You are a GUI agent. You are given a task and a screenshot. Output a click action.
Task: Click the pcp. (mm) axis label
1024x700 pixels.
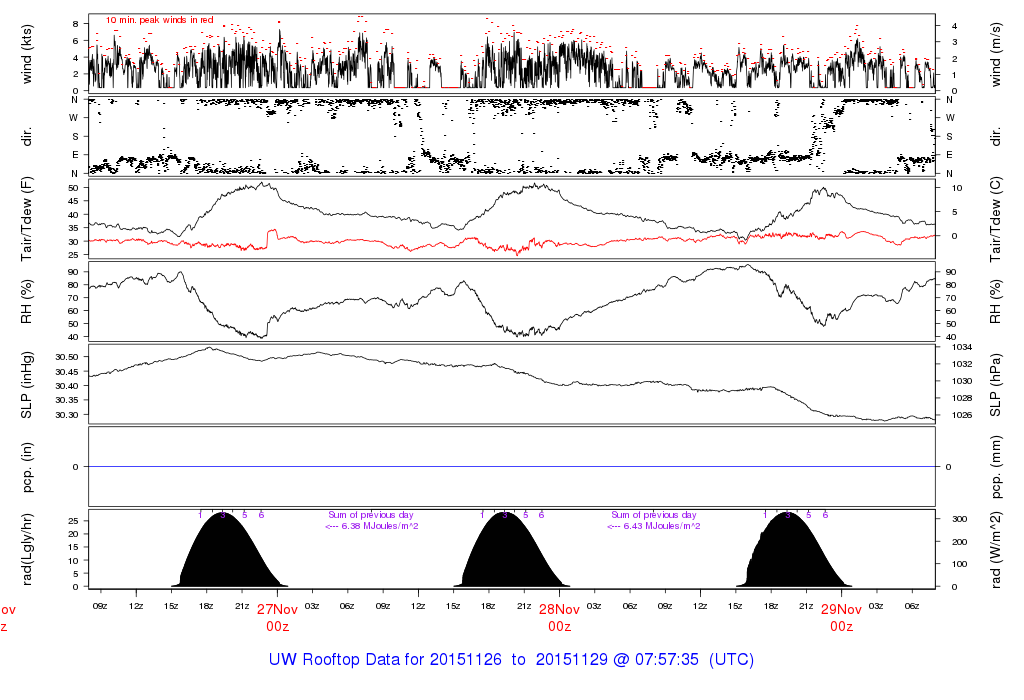[x=997, y=467]
